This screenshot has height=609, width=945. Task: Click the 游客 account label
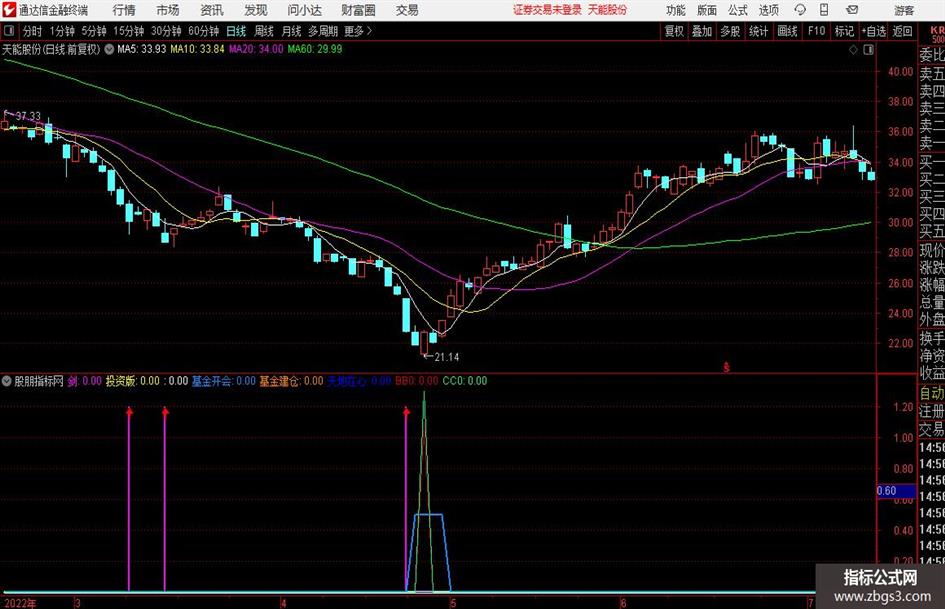point(904,10)
